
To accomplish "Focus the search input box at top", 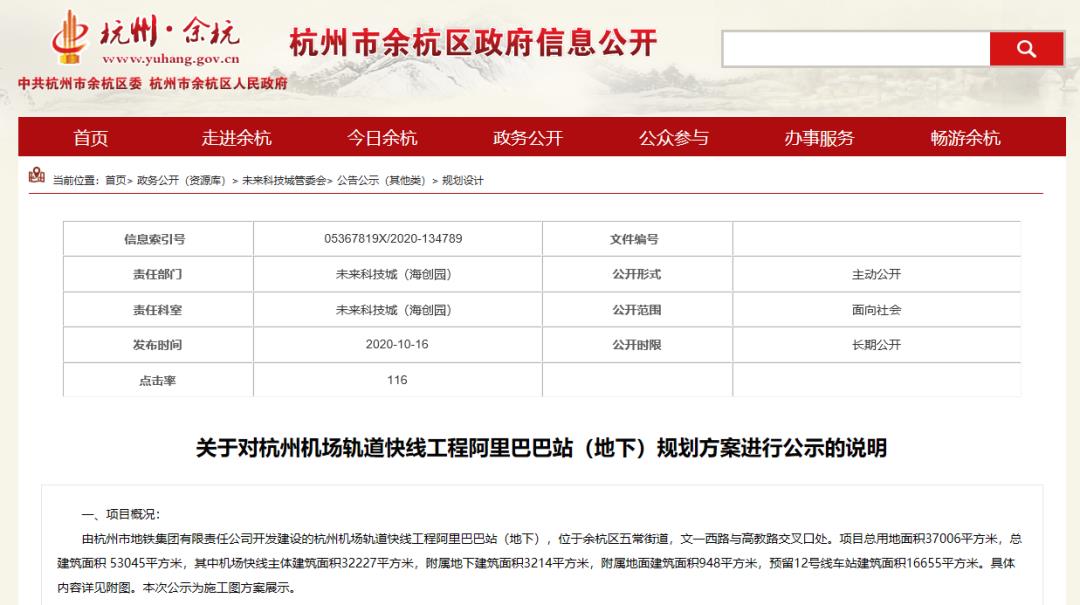I will click(856, 48).
